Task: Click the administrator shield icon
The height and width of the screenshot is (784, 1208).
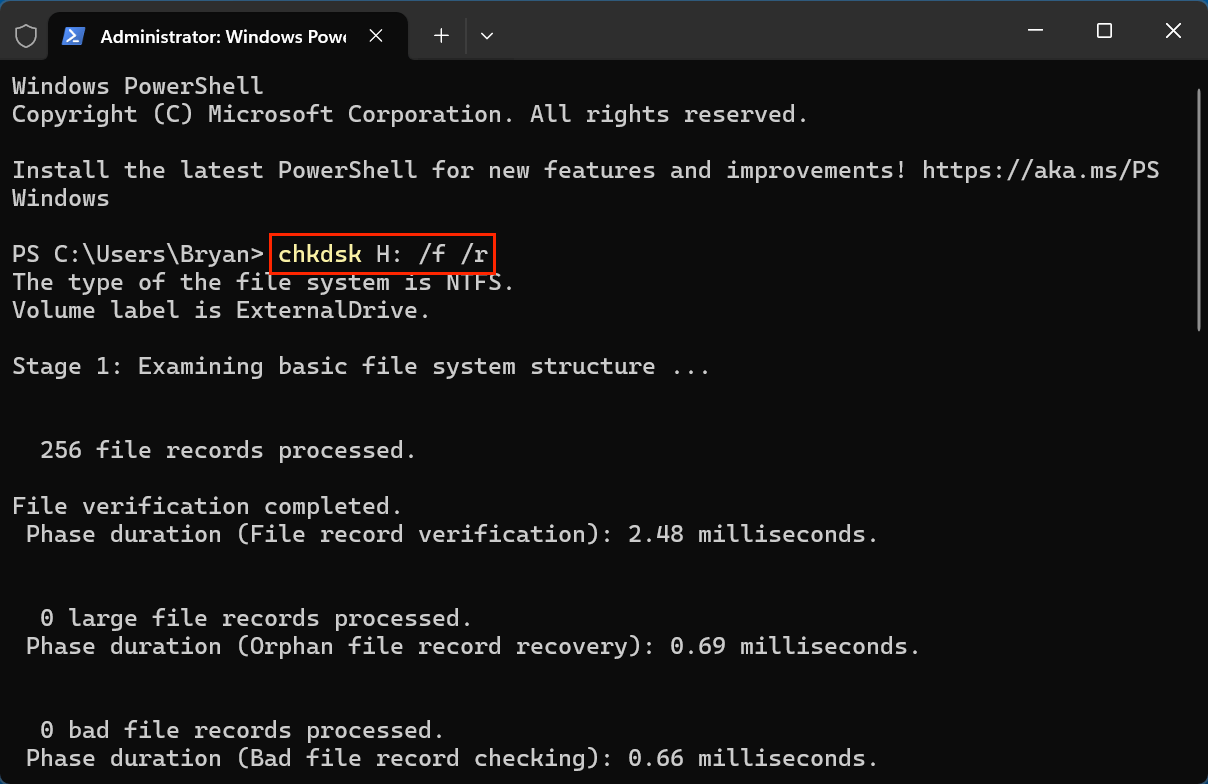Action: [25, 35]
